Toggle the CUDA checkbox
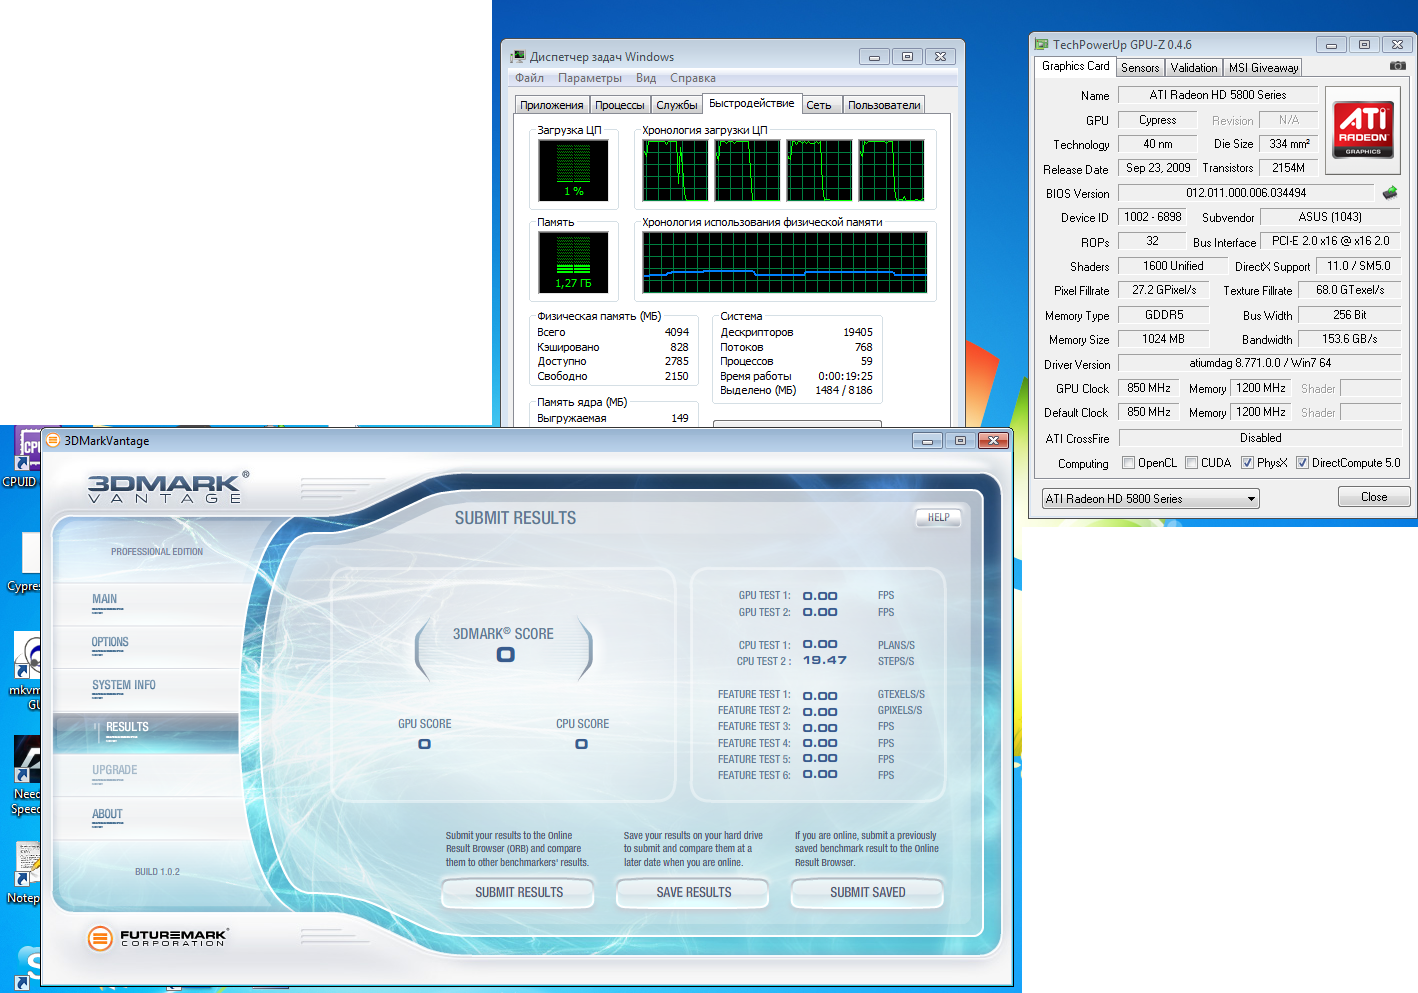 (x=1192, y=463)
